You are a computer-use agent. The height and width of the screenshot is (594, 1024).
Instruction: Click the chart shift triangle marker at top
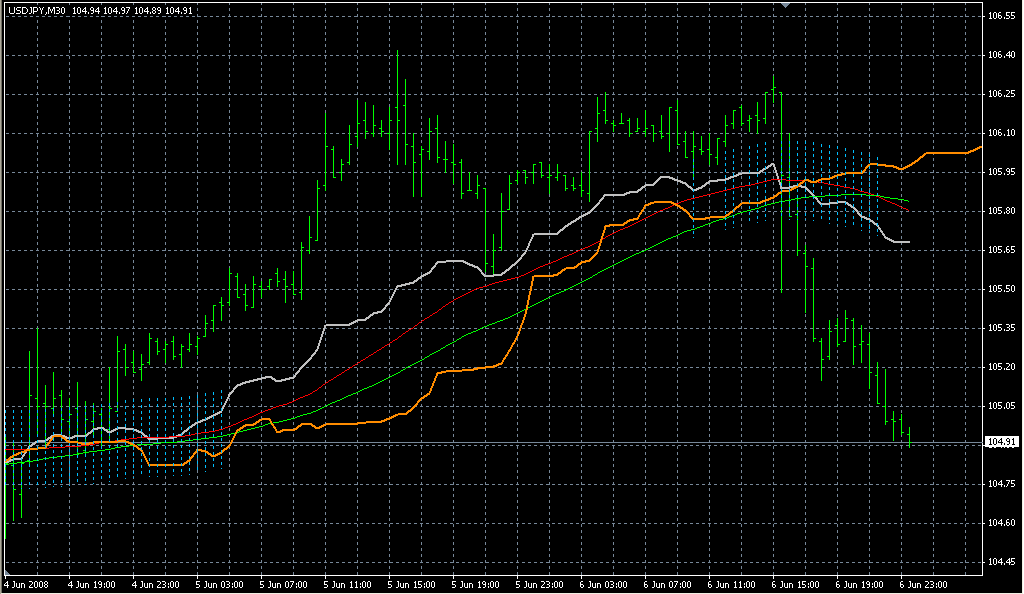[785, 6]
